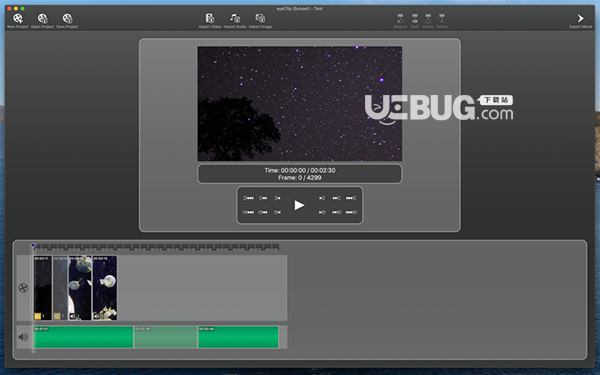Click the New Project toolbar icon
Image resolution: width=600 pixels, height=375 pixels.
(18, 19)
